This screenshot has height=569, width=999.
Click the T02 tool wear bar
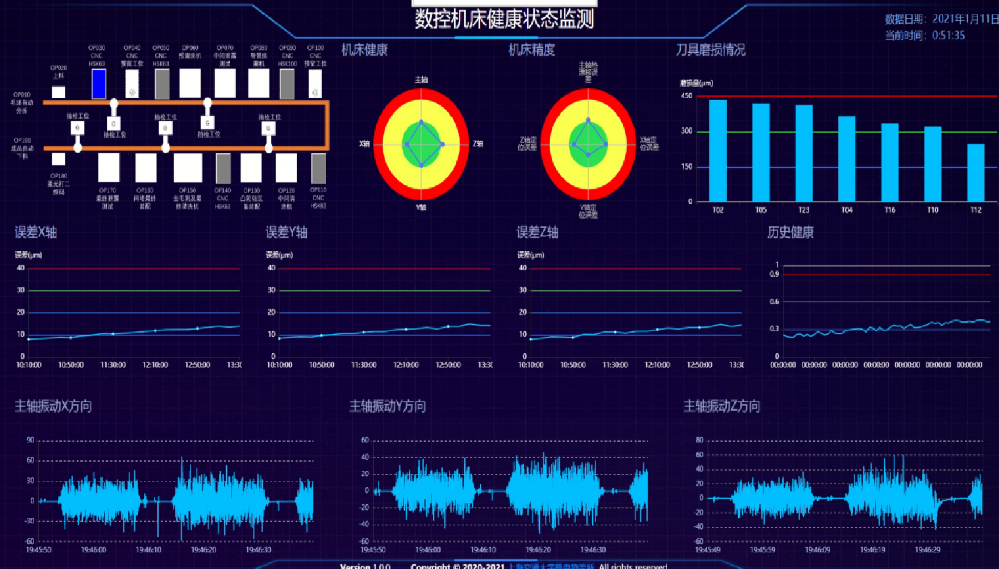[x=718, y=150]
